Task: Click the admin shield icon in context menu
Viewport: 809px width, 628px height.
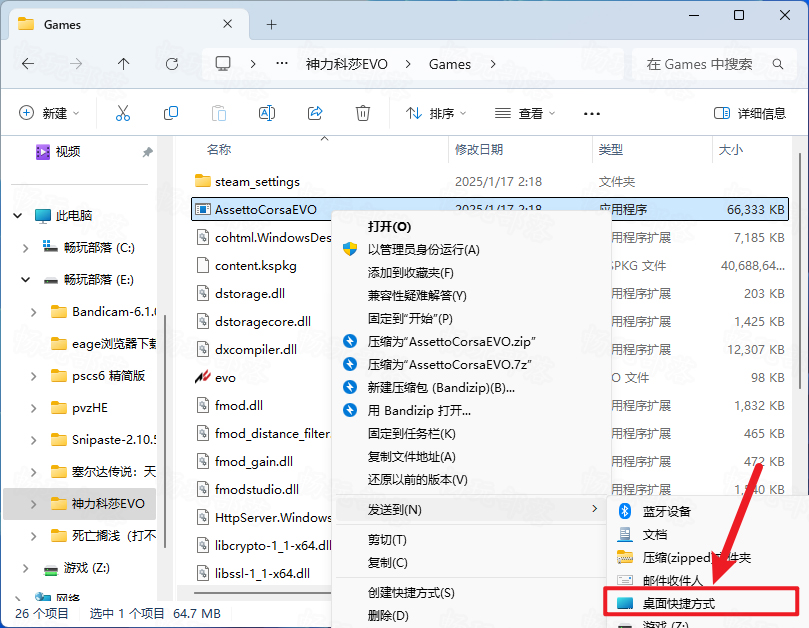Action: click(350, 249)
